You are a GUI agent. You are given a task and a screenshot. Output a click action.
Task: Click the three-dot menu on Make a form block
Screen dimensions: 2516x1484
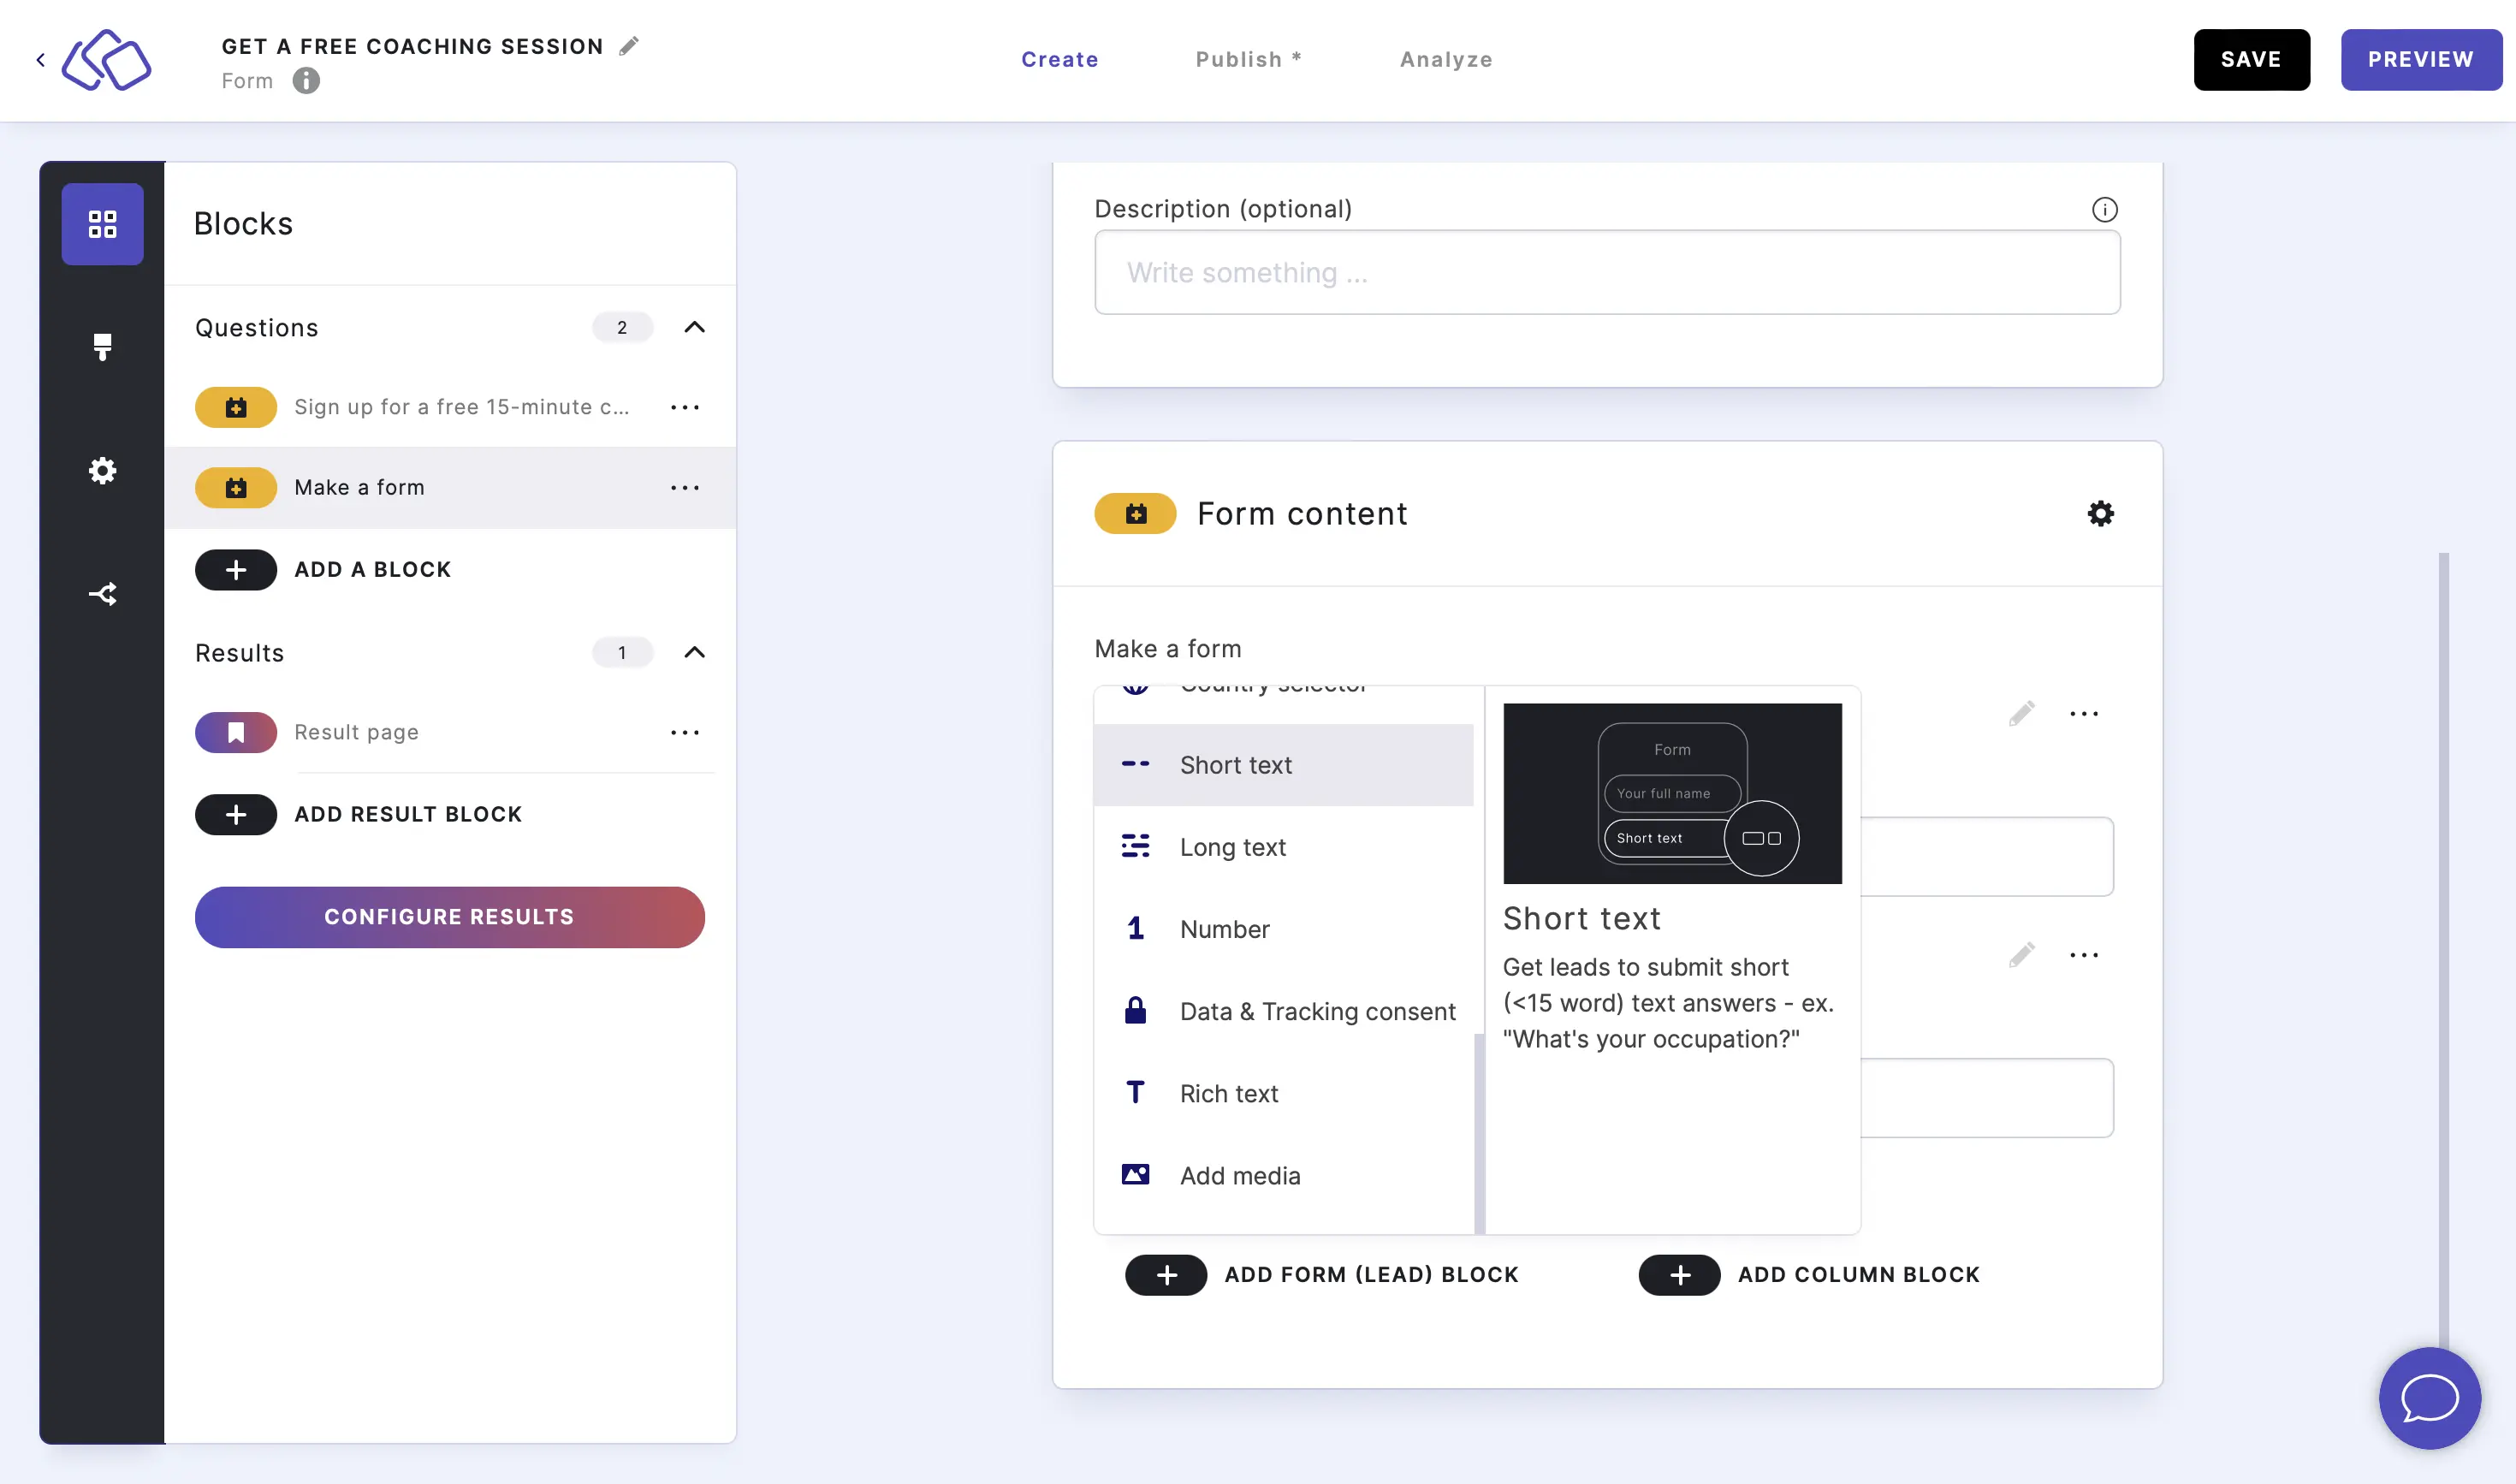pos(685,486)
